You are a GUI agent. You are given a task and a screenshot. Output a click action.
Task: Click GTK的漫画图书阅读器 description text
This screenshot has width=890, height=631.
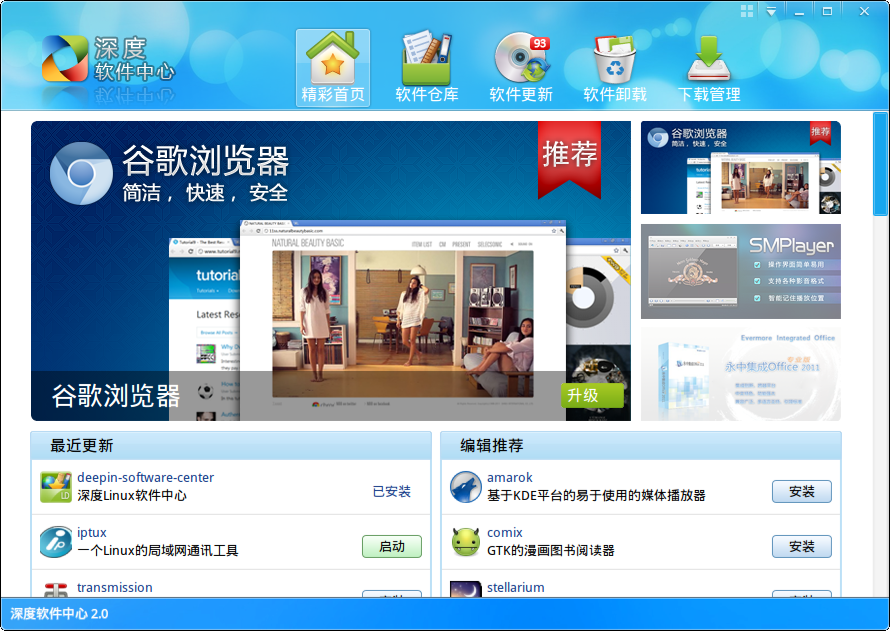click(551, 550)
